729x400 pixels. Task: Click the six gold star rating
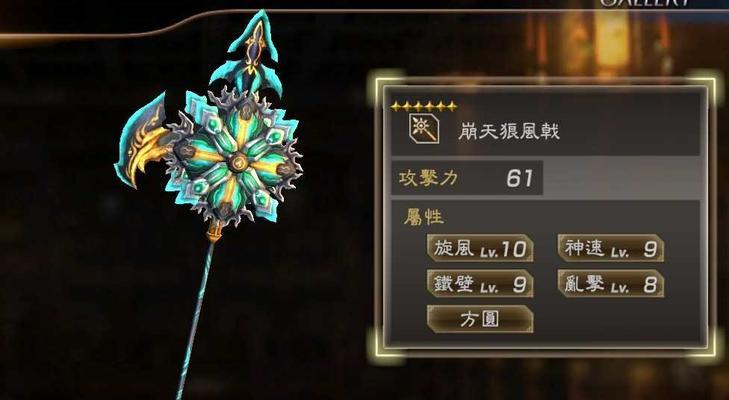(x=424, y=107)
